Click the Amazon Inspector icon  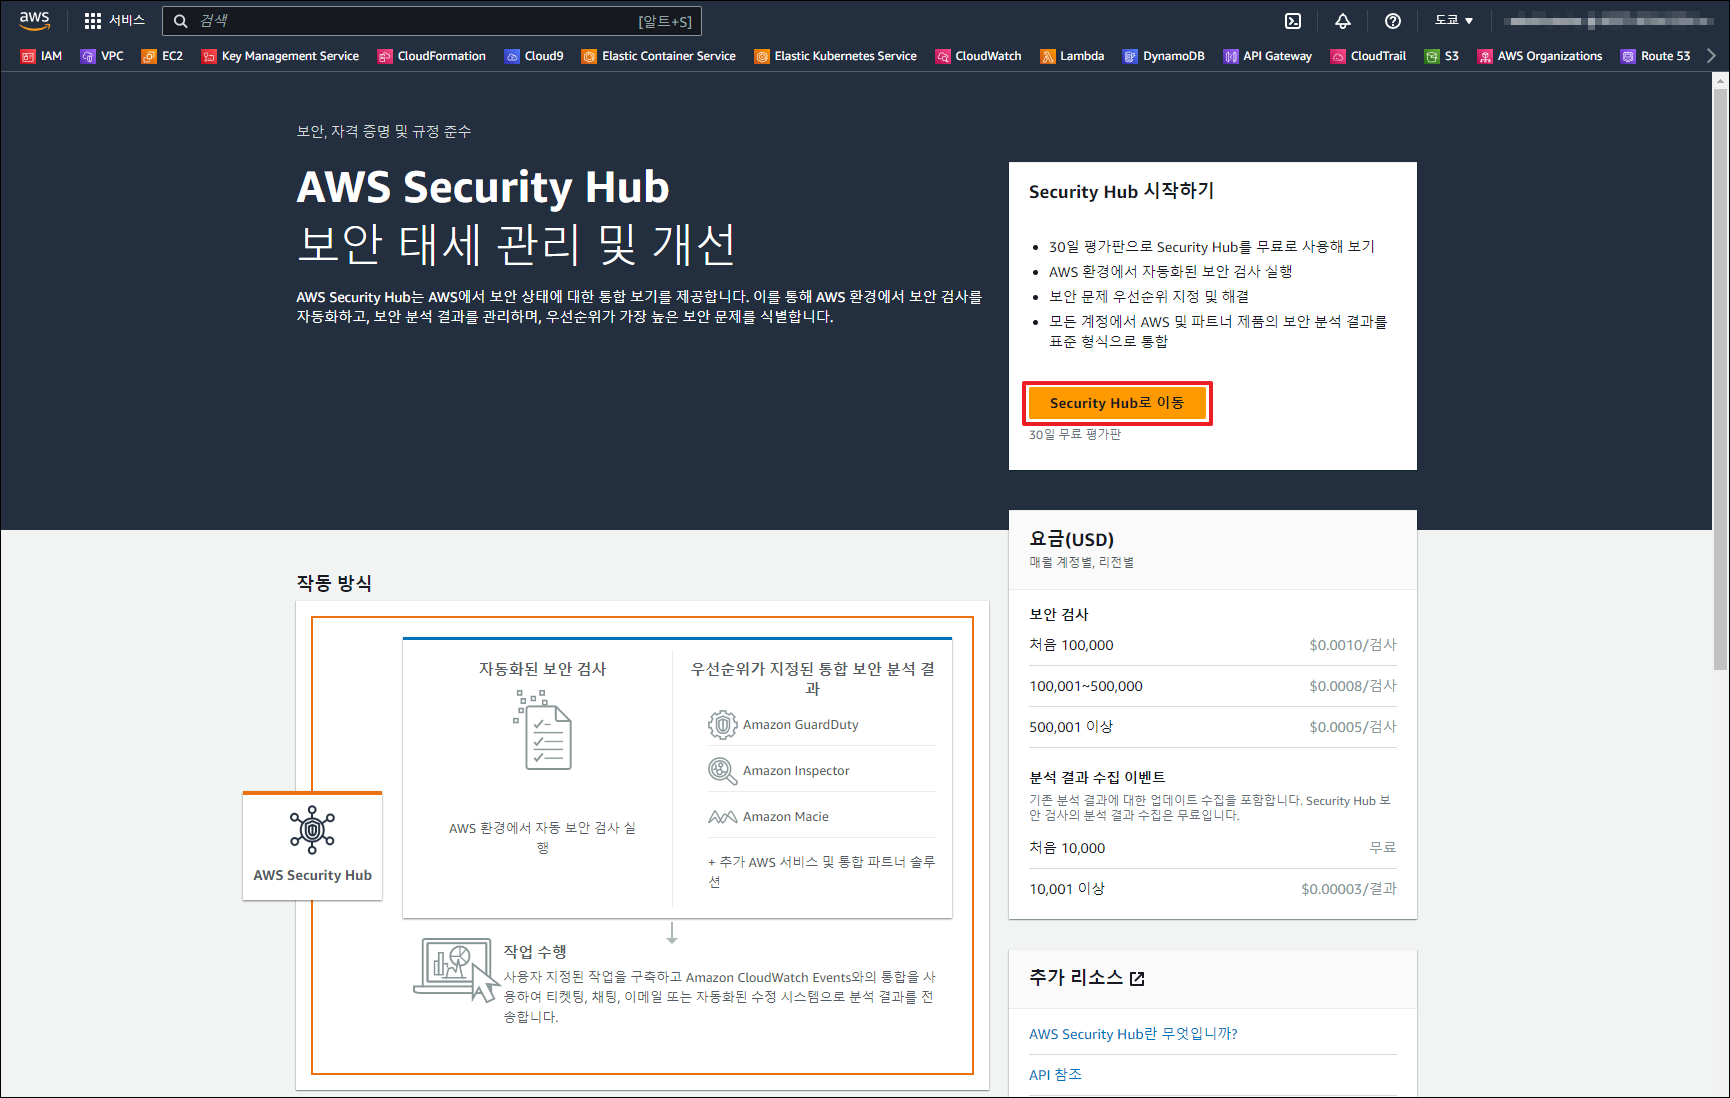[x=722, y=770]
